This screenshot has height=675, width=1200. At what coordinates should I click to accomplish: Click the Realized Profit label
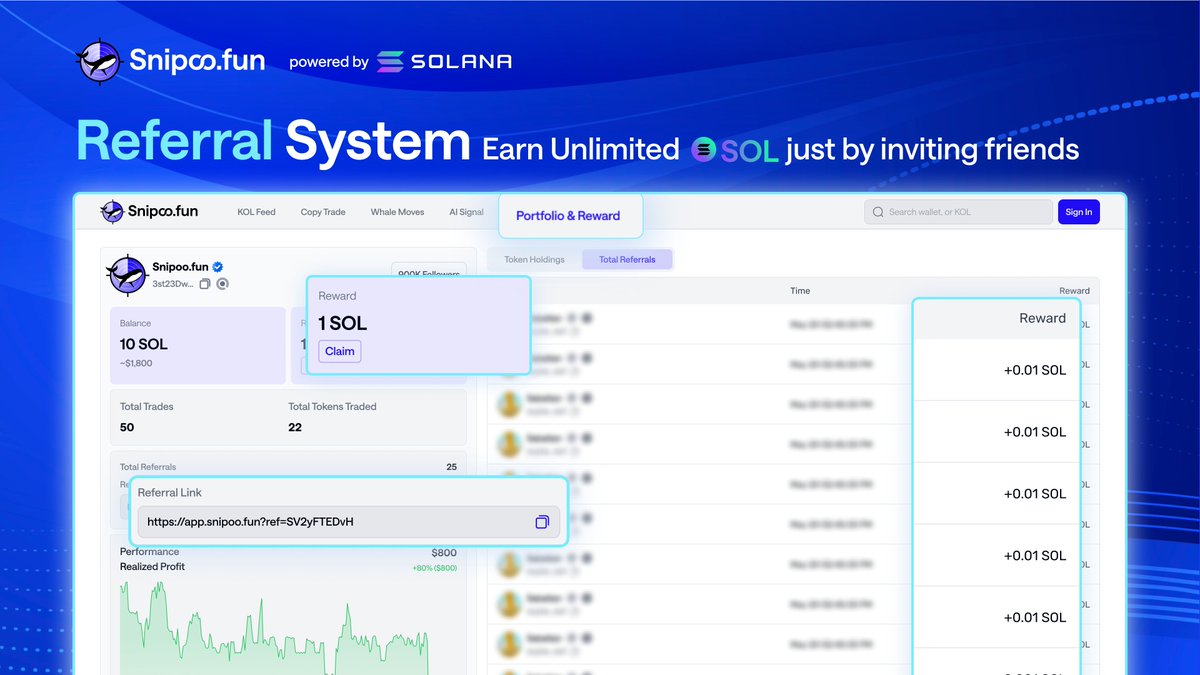coord(152,567)
